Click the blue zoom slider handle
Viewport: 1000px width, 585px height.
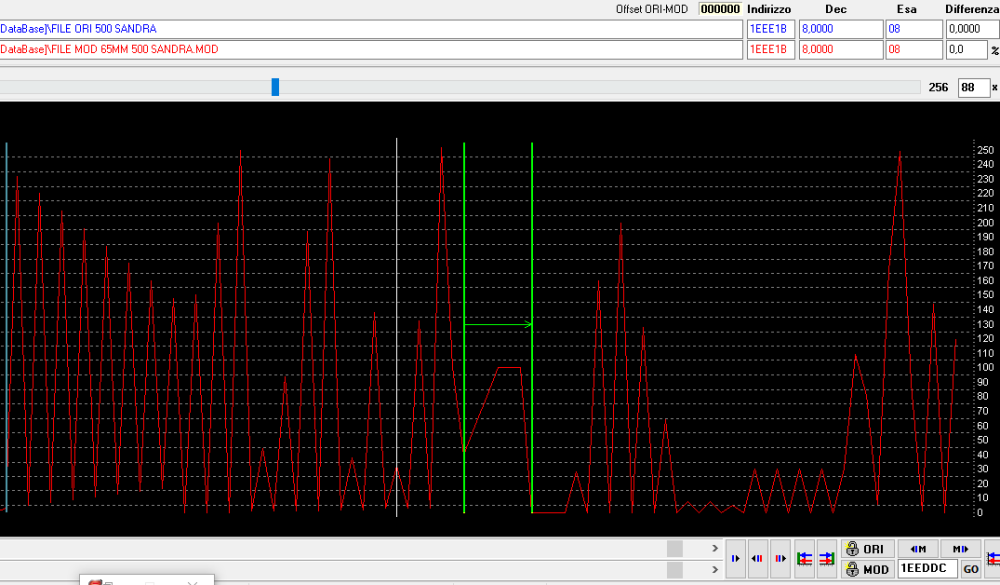point(275,88)
